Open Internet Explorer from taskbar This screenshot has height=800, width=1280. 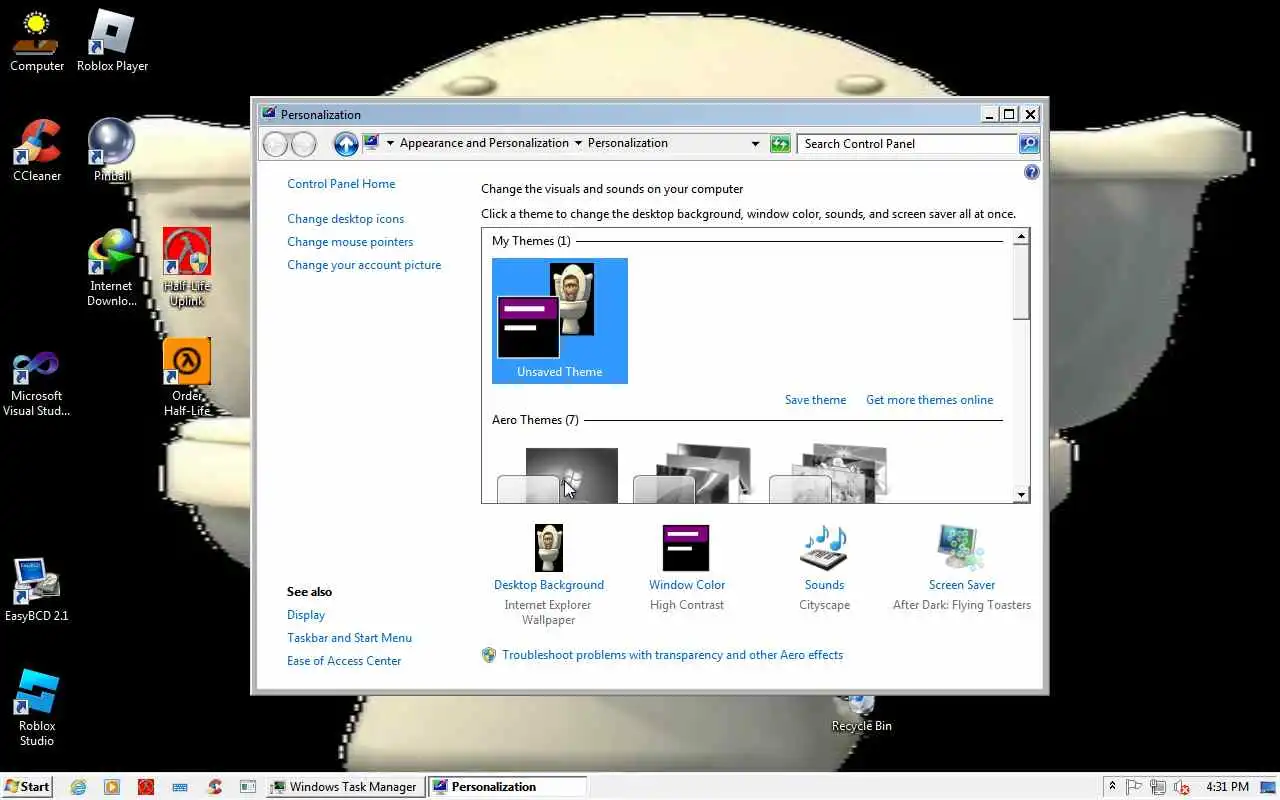pos(78,787)
